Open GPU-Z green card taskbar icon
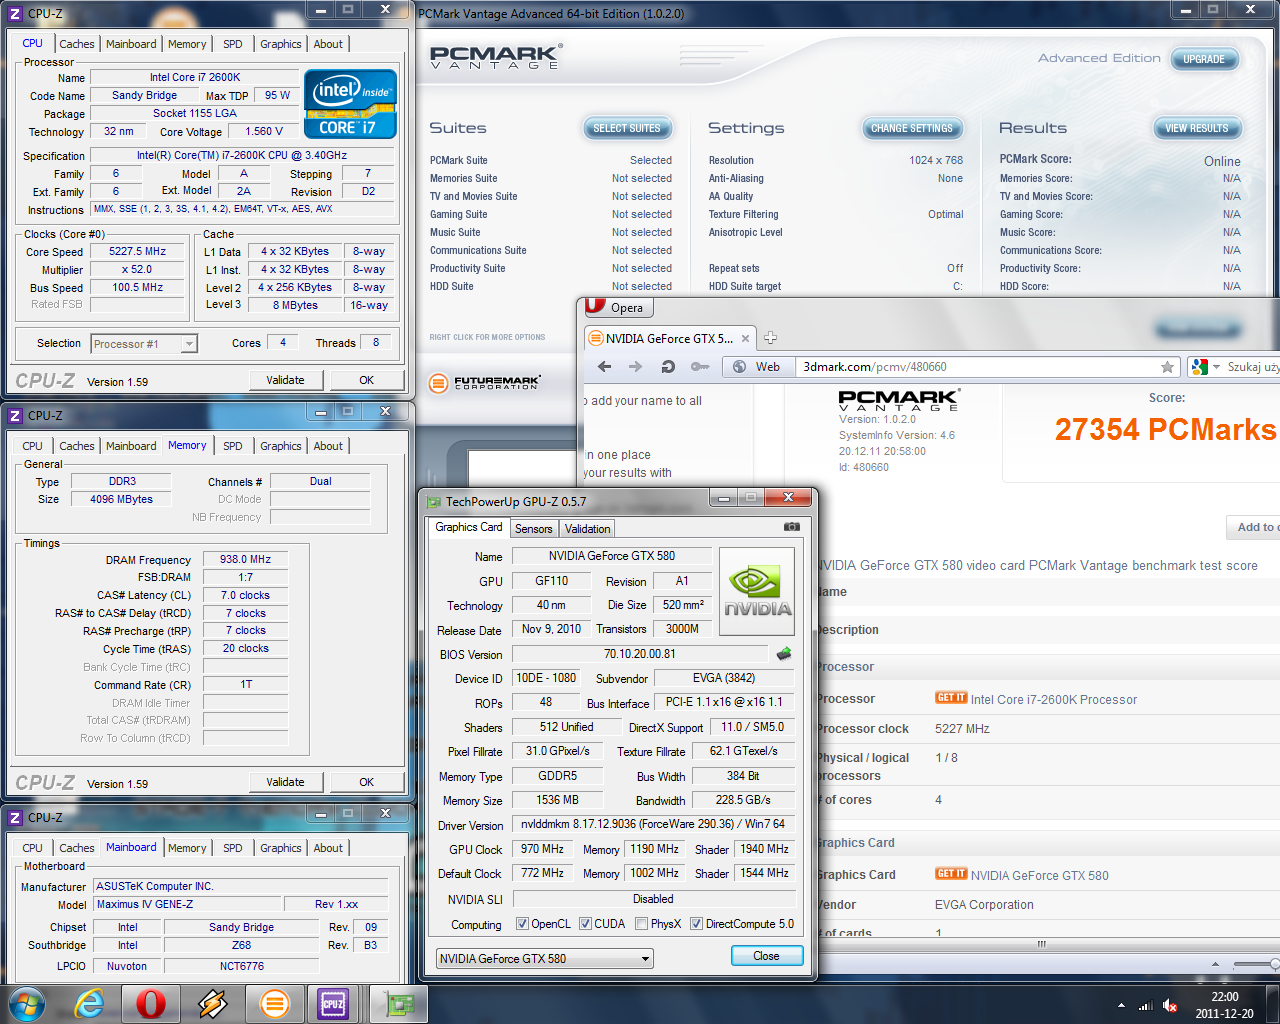1280x1024 pixels. coord(399,1004)
